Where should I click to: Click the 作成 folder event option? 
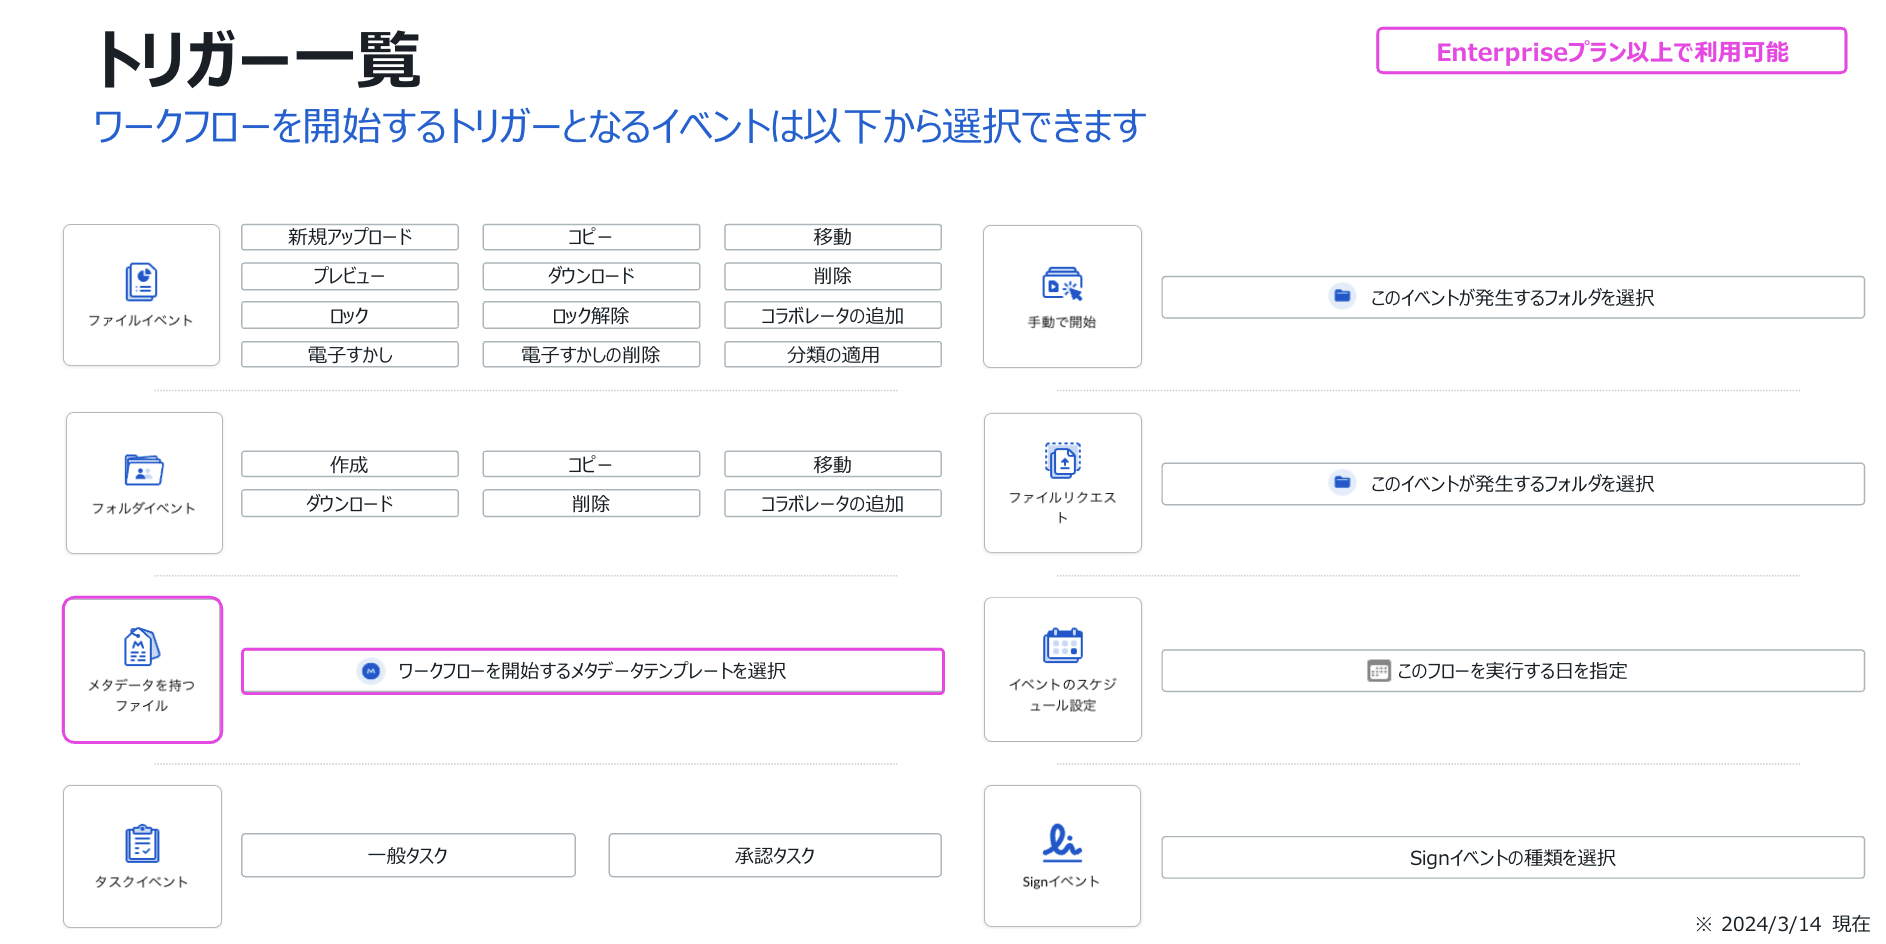(350, 465)
